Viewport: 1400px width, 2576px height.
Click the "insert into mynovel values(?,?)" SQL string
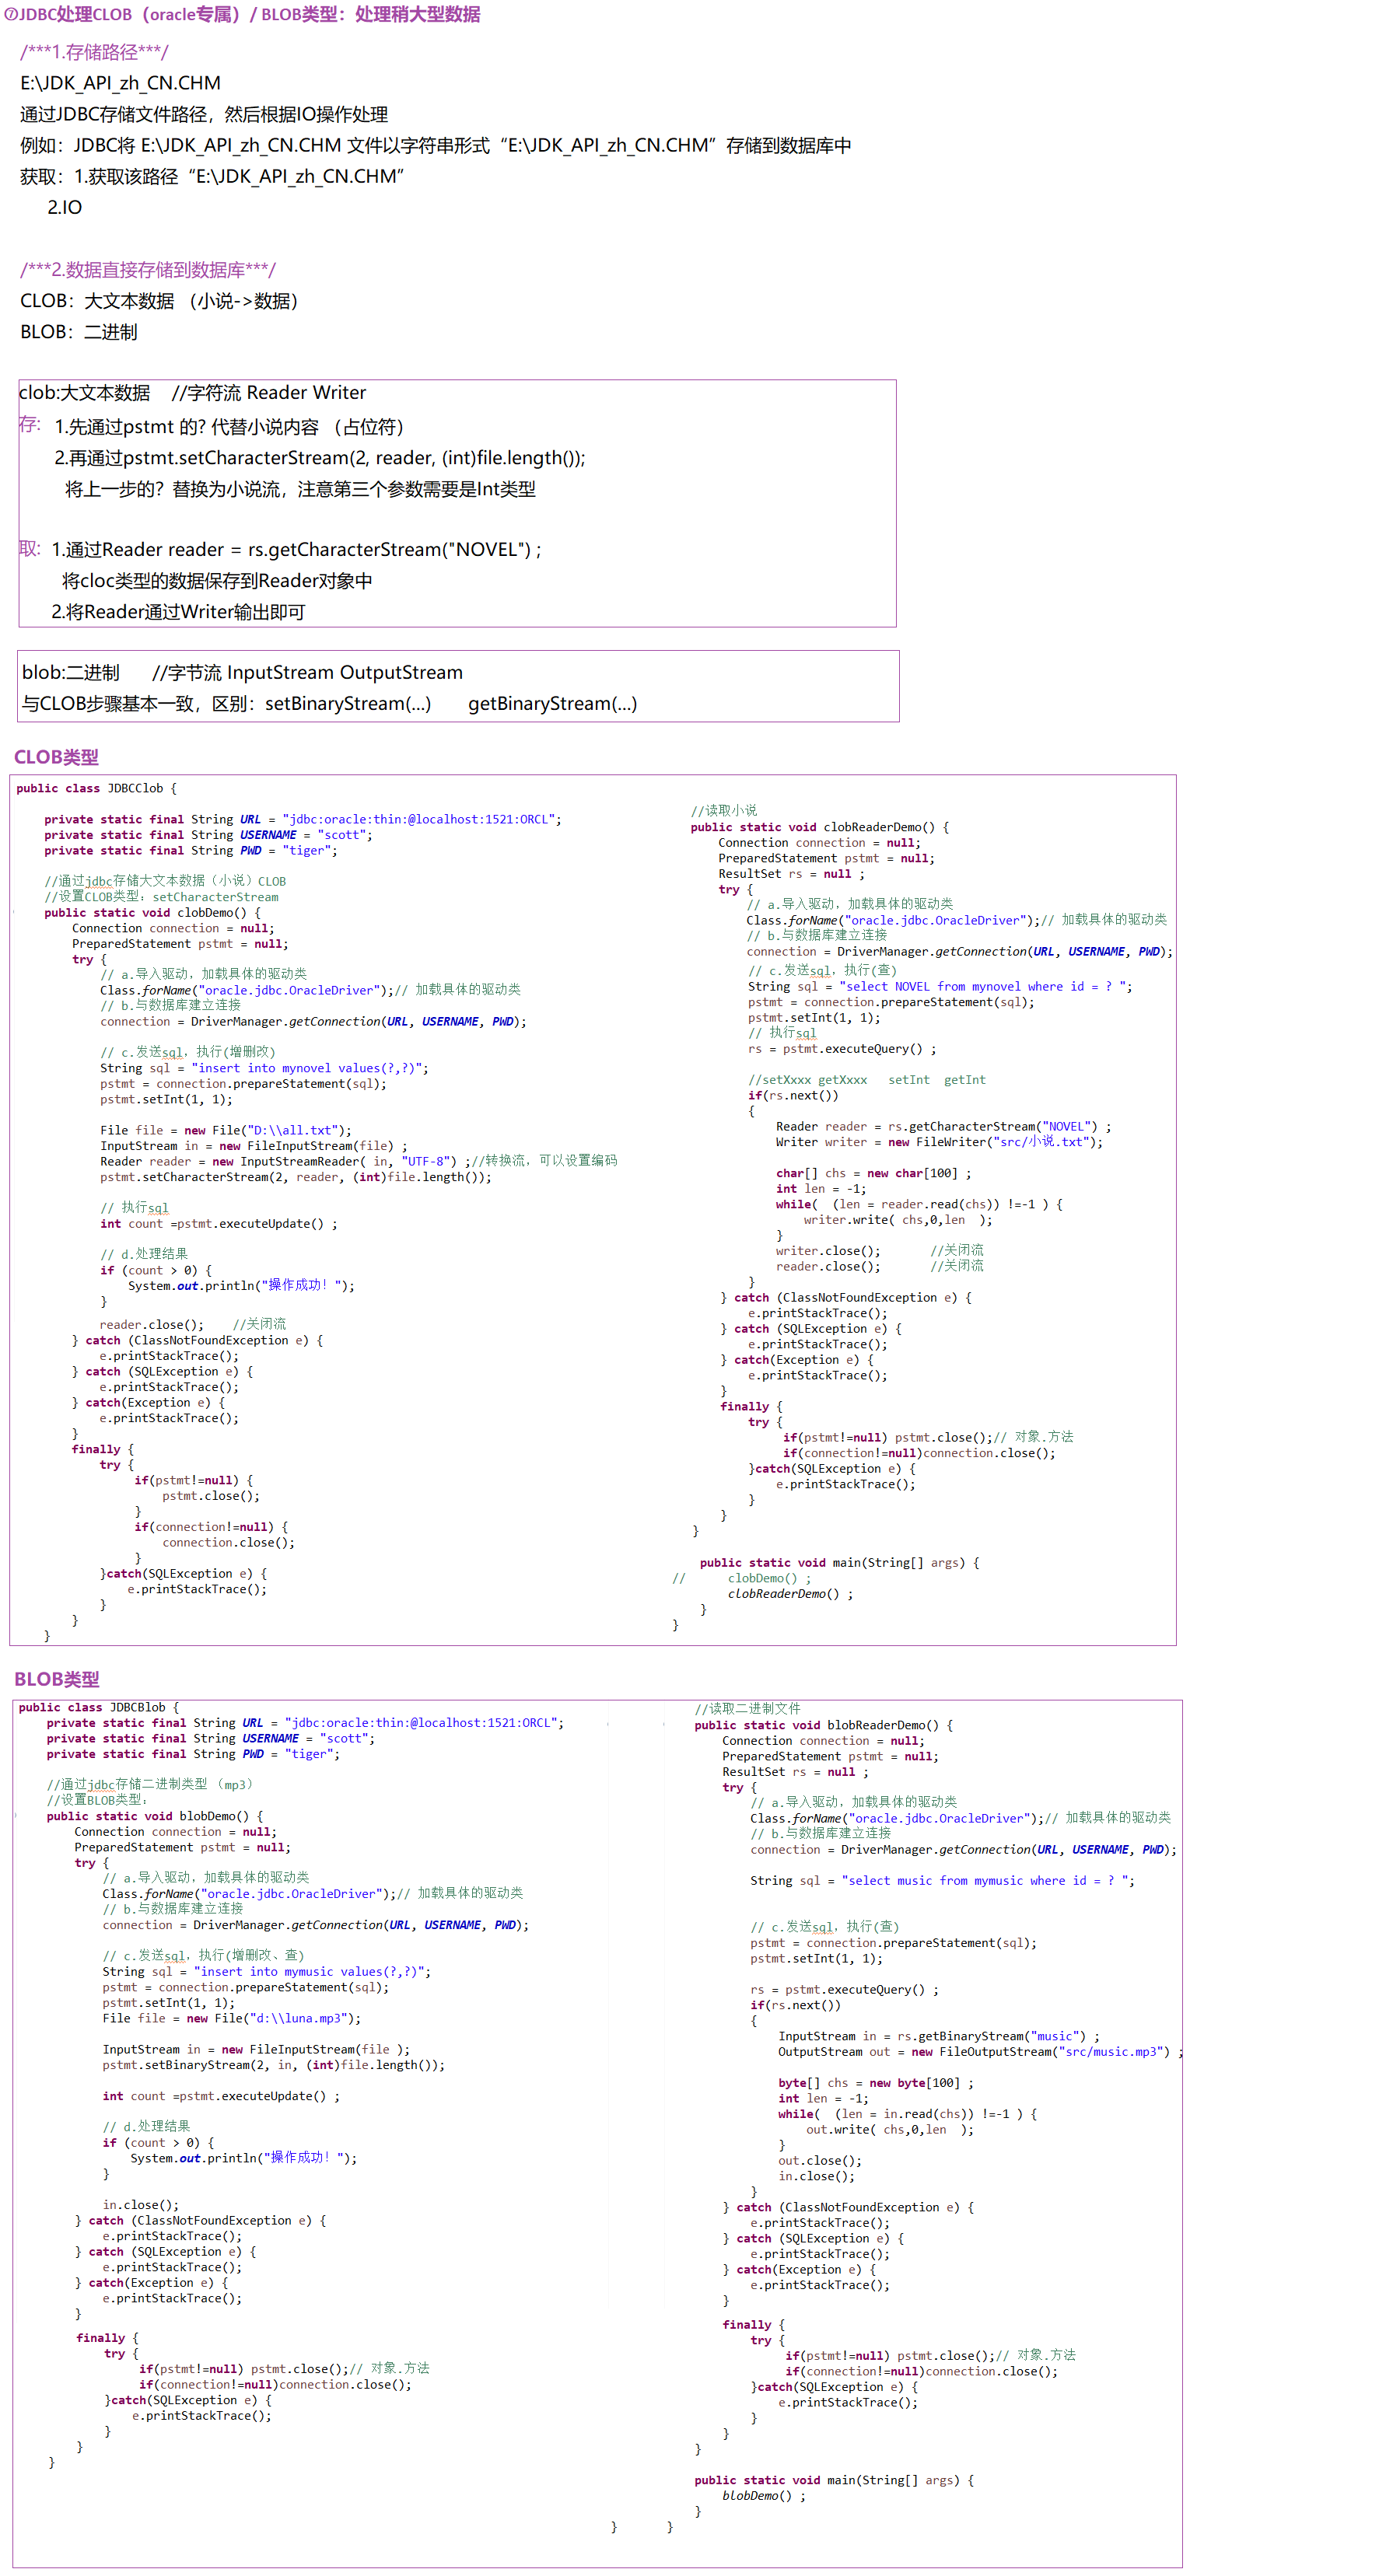tap(309, 1068)
